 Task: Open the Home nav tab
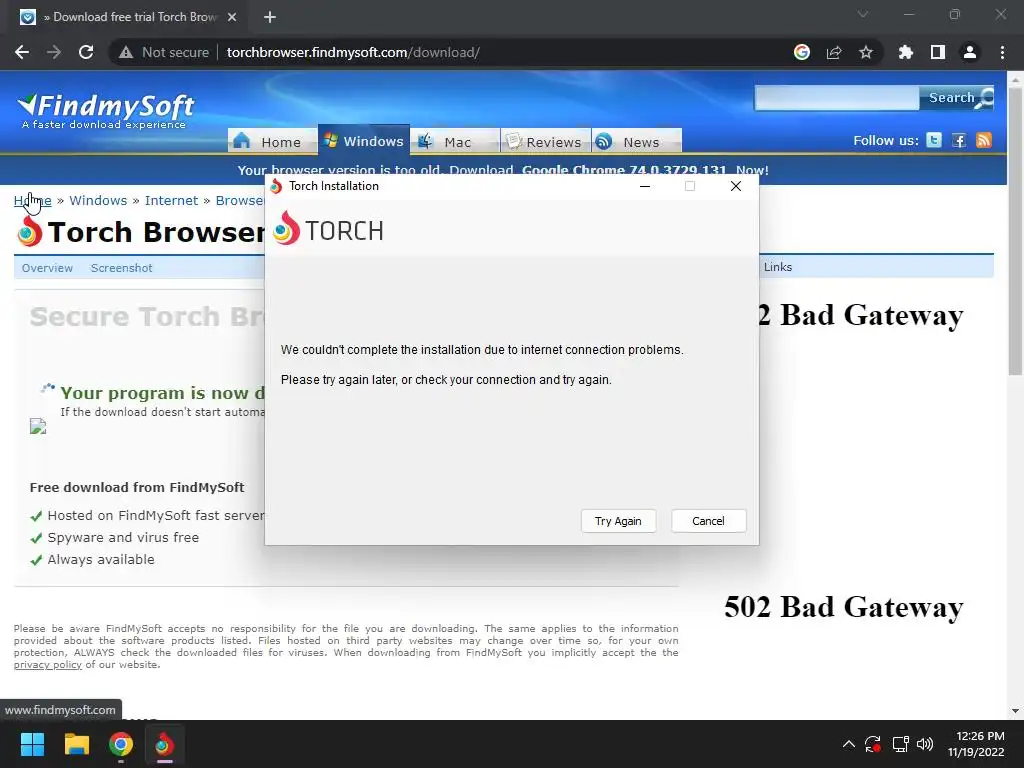point(272,141)
